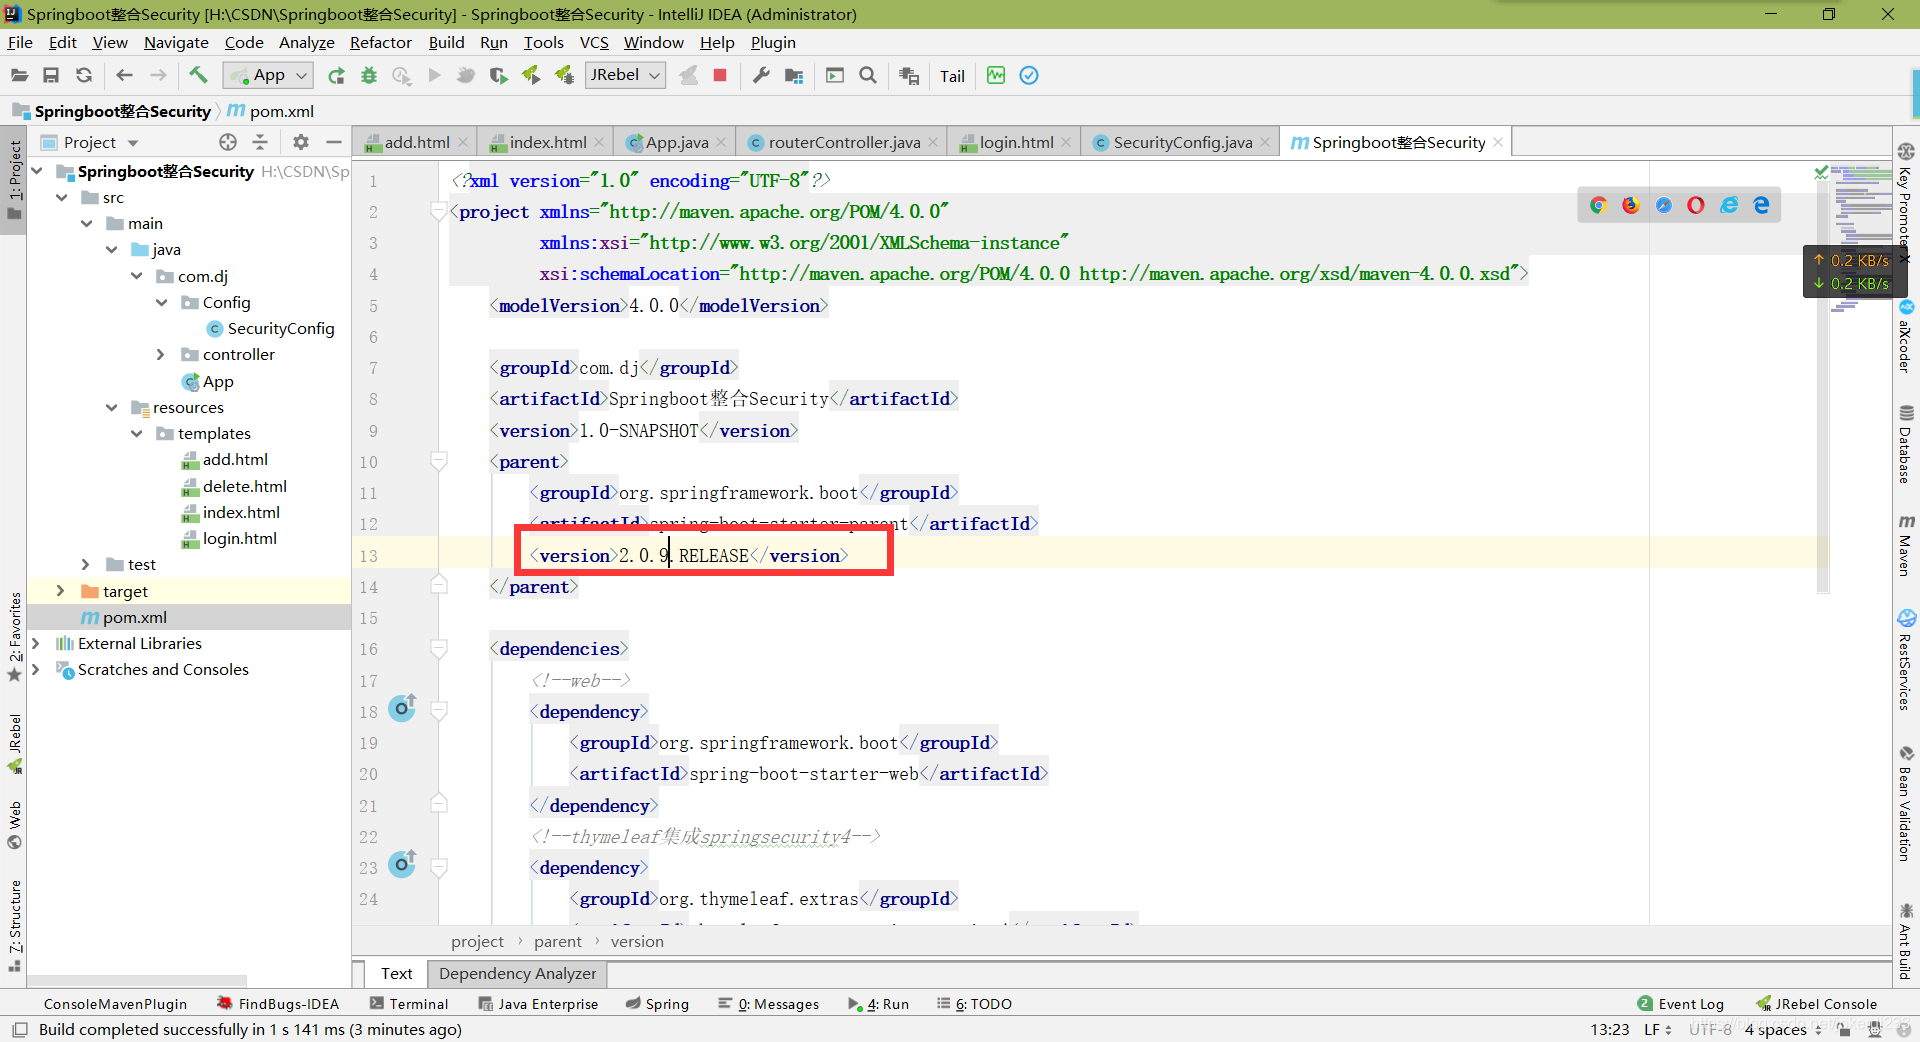This screenshot has width=1920, height=1042.
Task: Click the Debug bug icon in toolbar
Action: click(369, 75)
